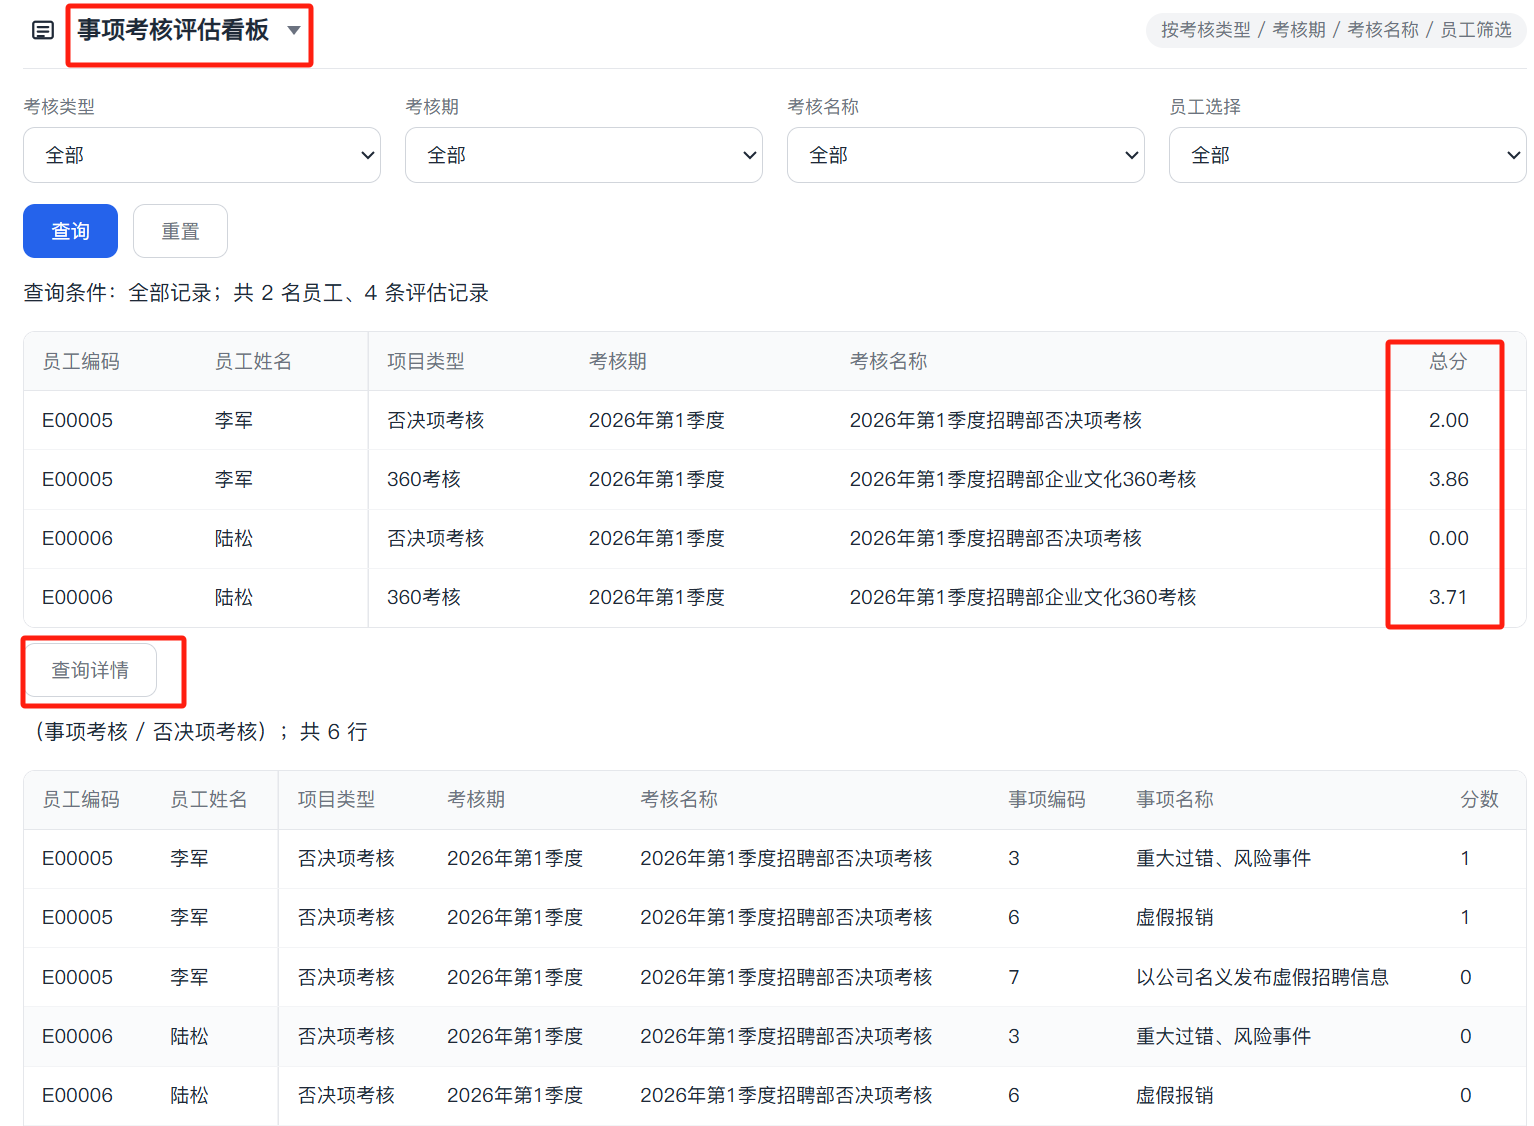Click 2026年第1季度招聘部企业文化360考核 in 李军's row
The image size is (1534, 1126).
coord(1023,479)
